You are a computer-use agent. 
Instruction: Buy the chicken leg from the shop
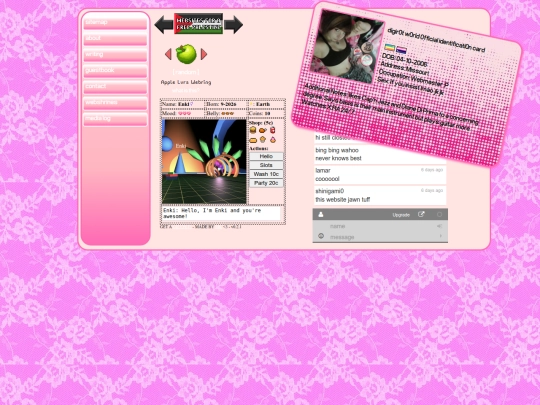[263, 130]
